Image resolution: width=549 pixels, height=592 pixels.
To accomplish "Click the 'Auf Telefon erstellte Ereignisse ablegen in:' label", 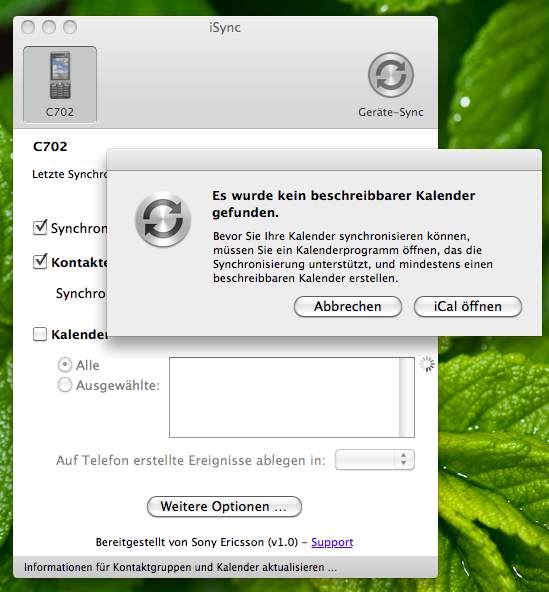I will (191, 460).
